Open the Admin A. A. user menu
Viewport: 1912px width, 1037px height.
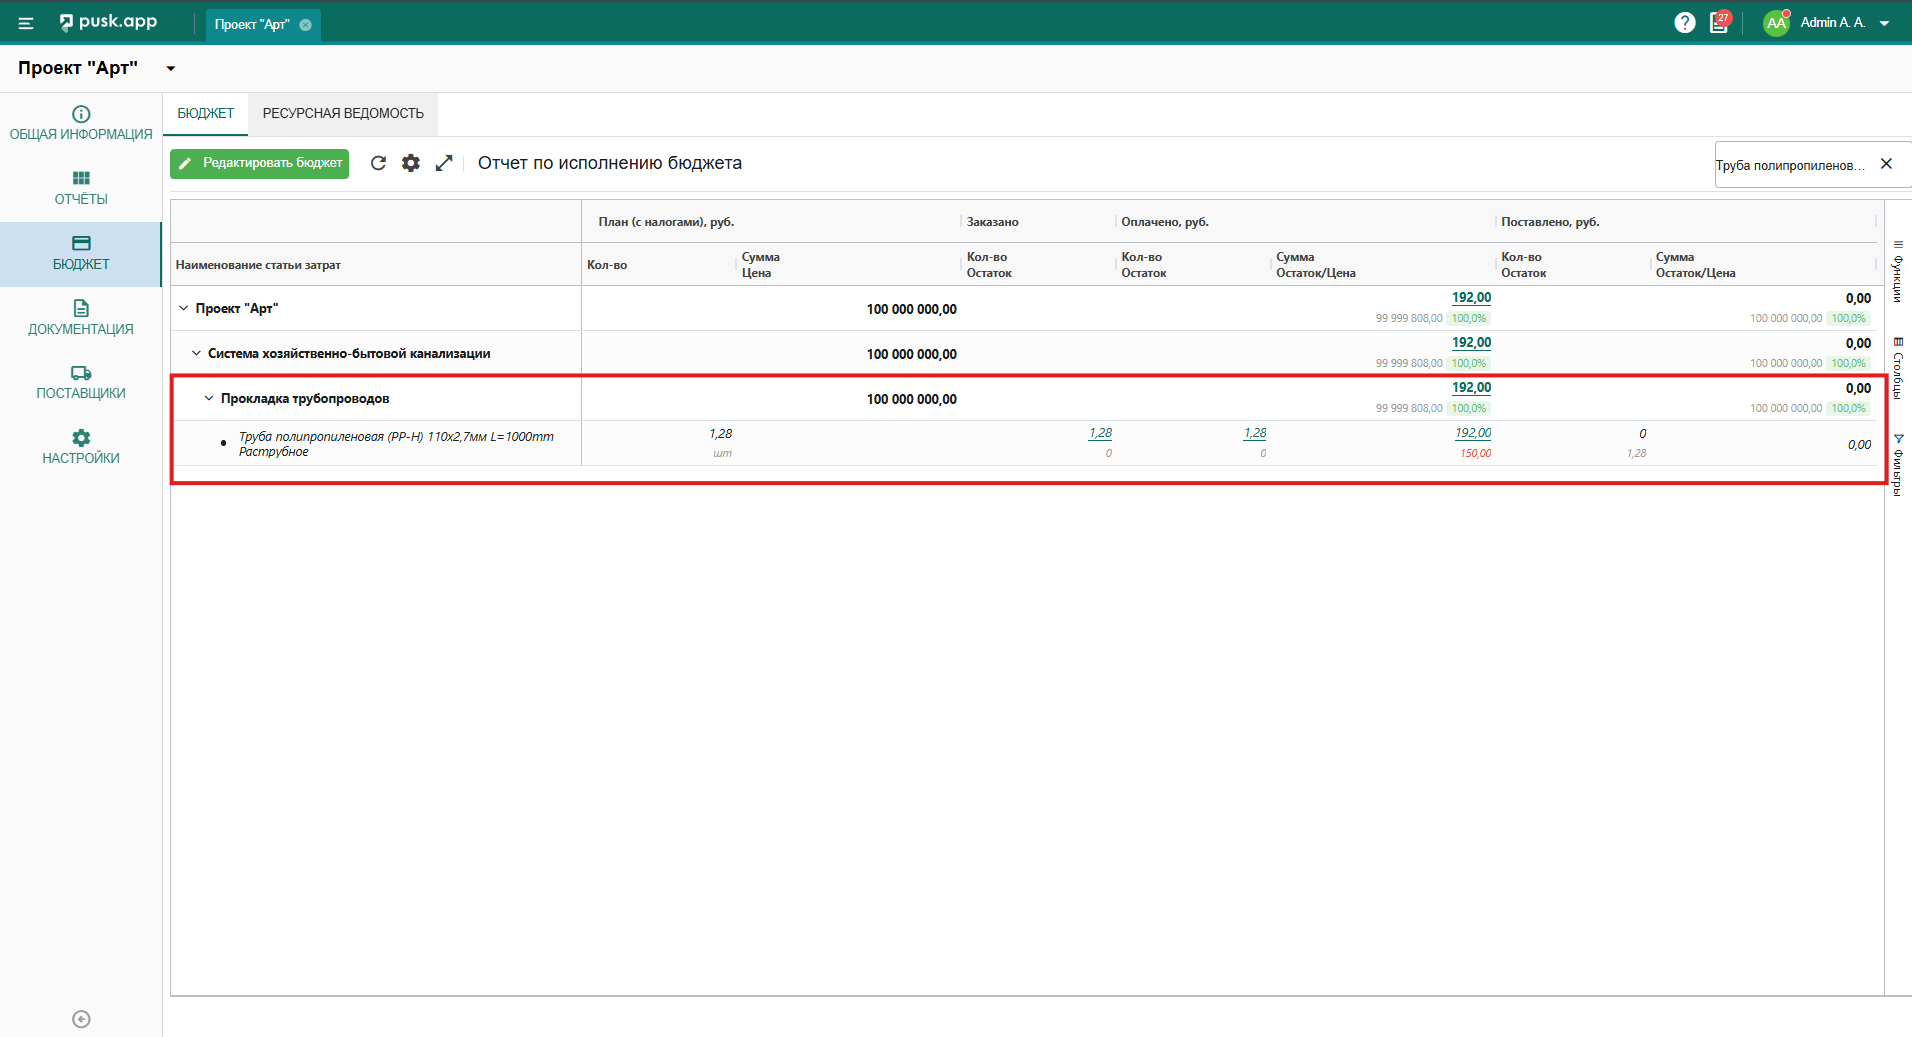pyautogui.click(x=1830, y=23)
